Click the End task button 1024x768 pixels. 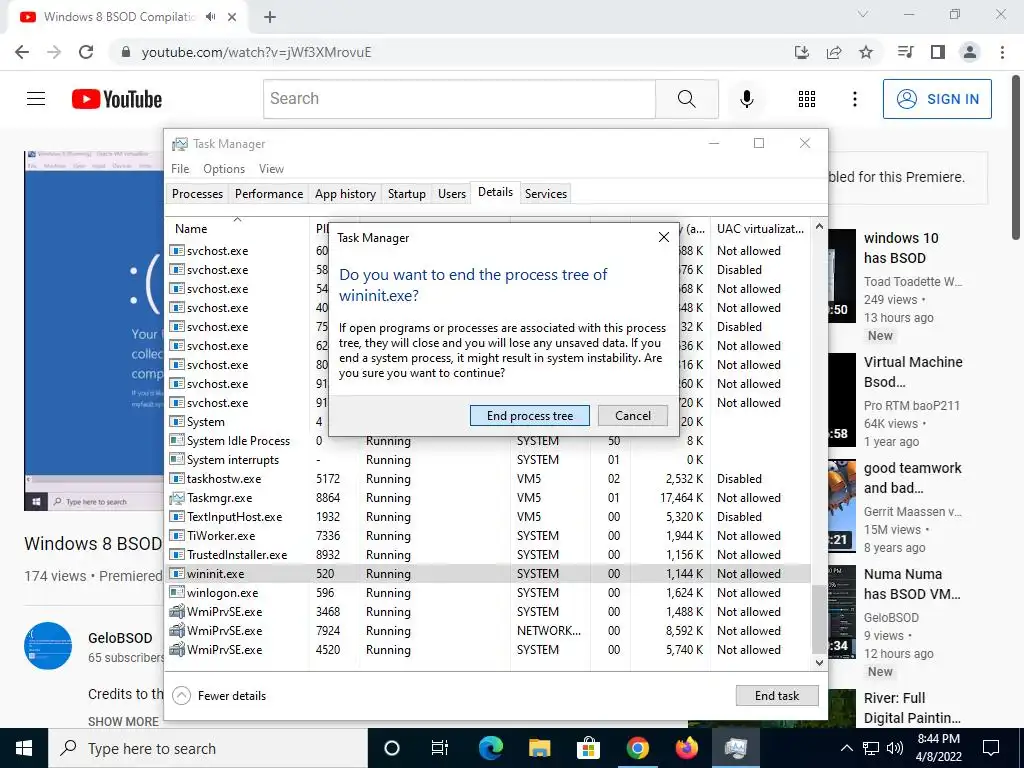(x=777, y=696)
